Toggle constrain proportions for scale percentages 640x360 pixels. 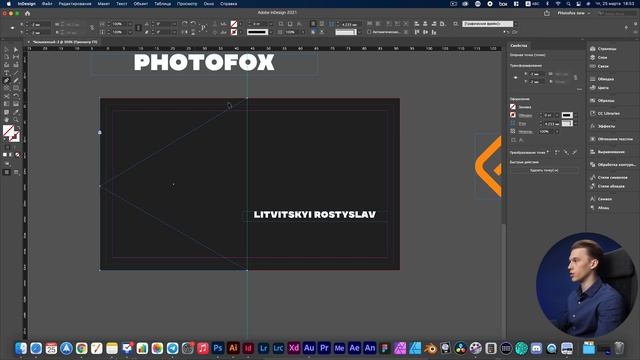click(138, 28)
